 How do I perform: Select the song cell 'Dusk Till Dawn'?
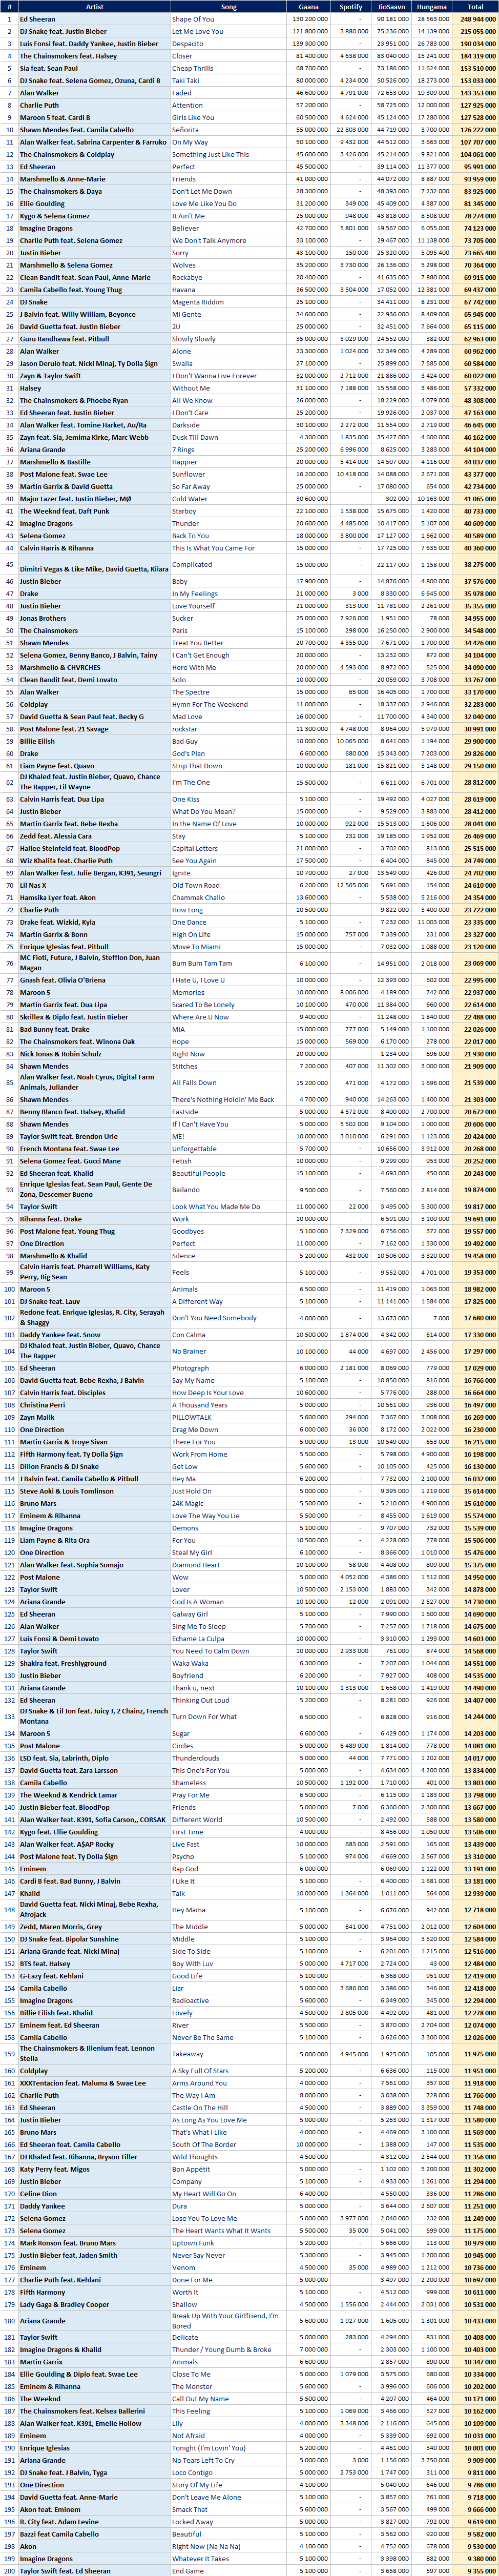pyautogui.click(x=228, y=436)
